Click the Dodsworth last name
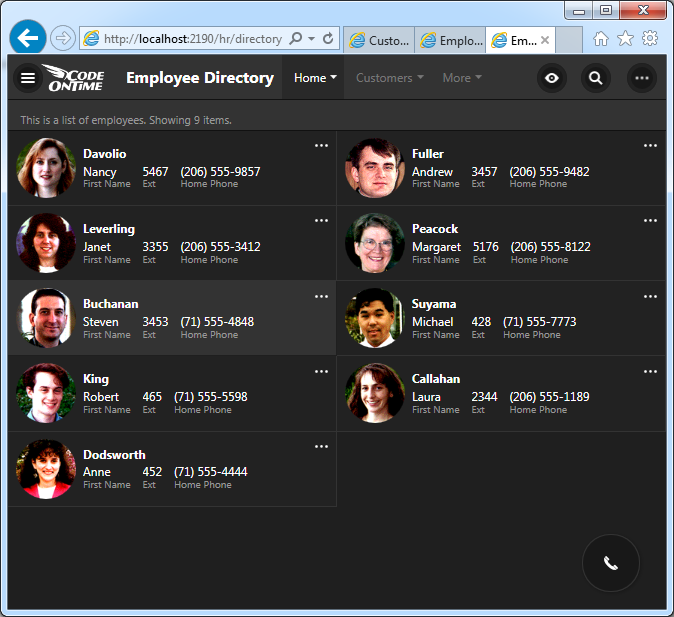This screenshot has width=674, height=617. coord(114,454)
